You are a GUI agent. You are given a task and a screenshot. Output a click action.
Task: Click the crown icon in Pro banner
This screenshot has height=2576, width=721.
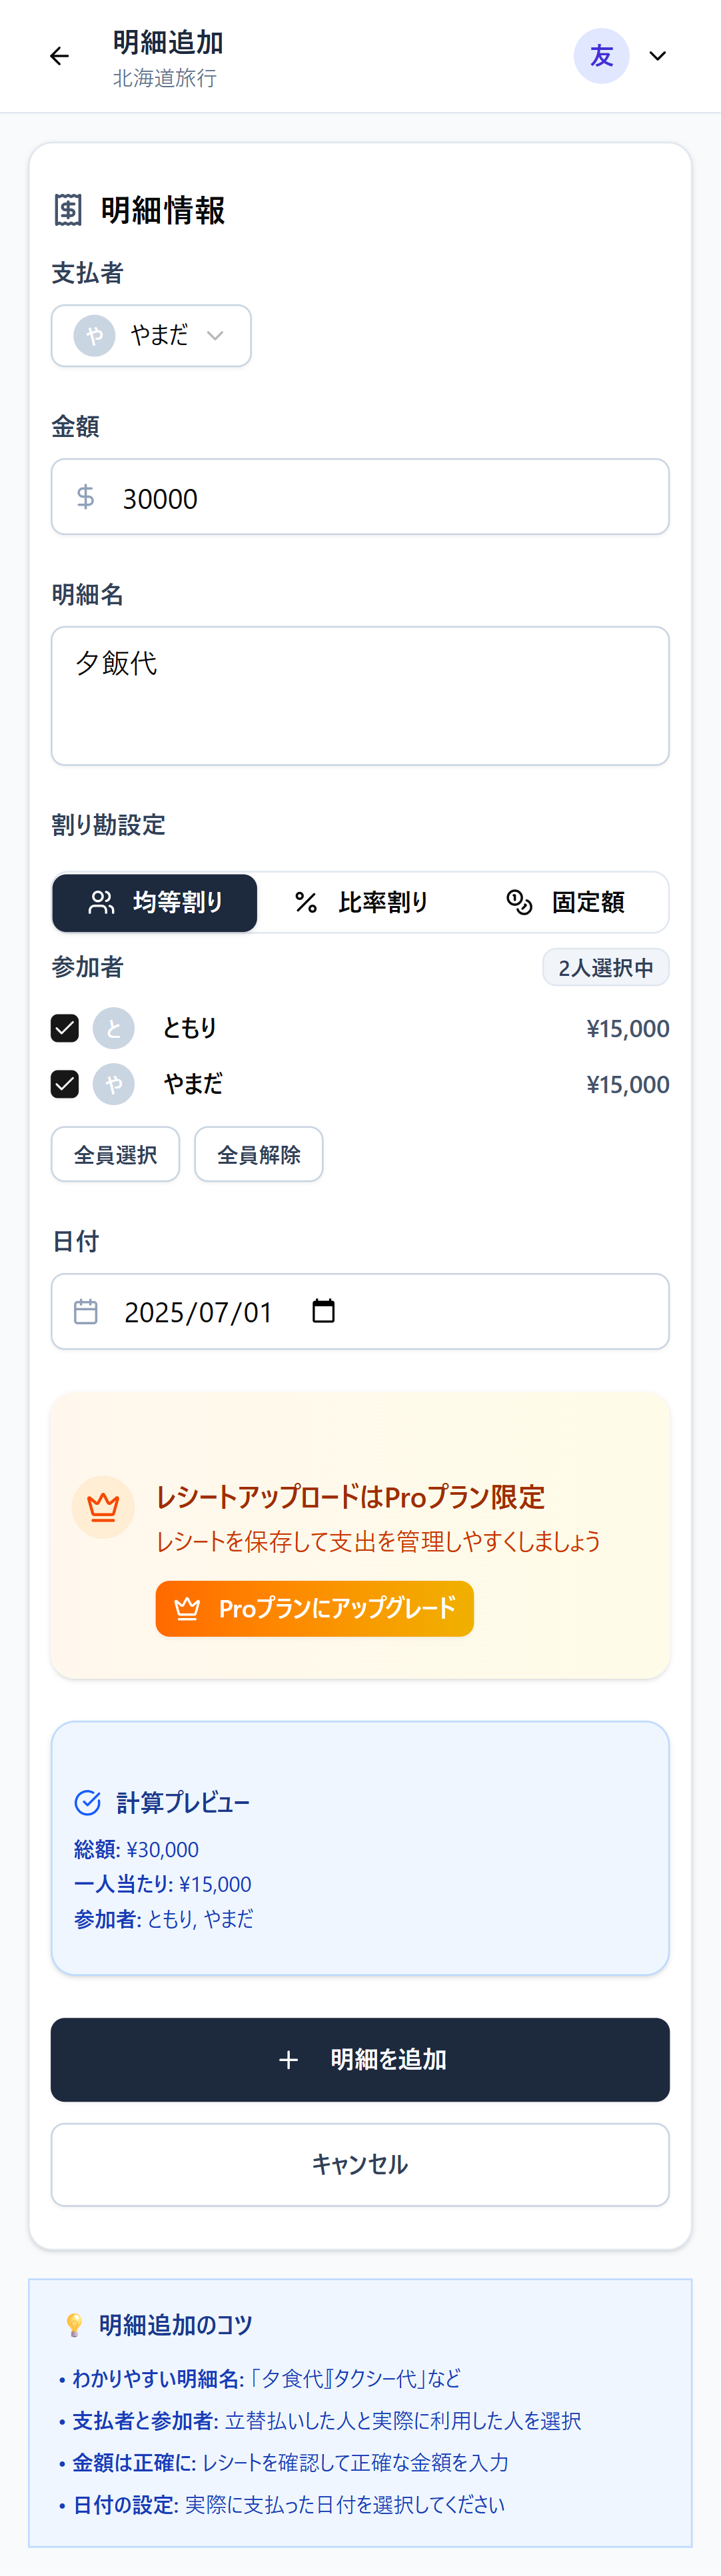click(x=103, y=1506)
